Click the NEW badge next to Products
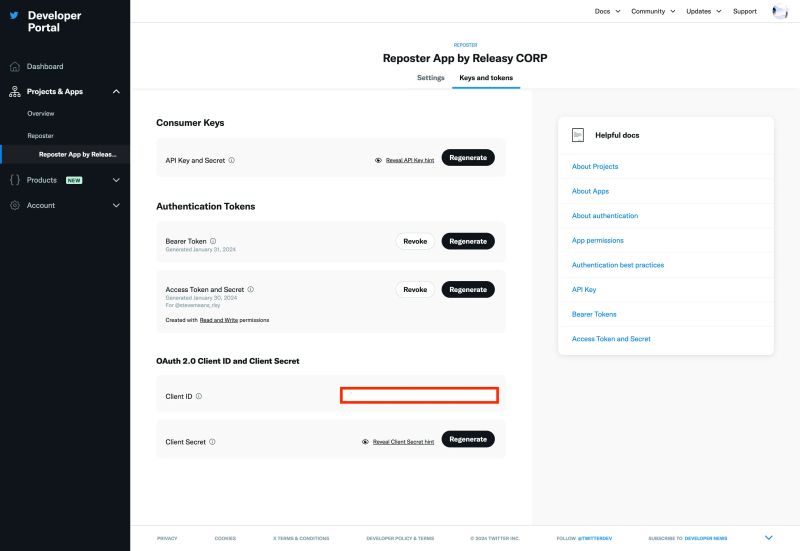800x551 pixels. tap(74, 180)
